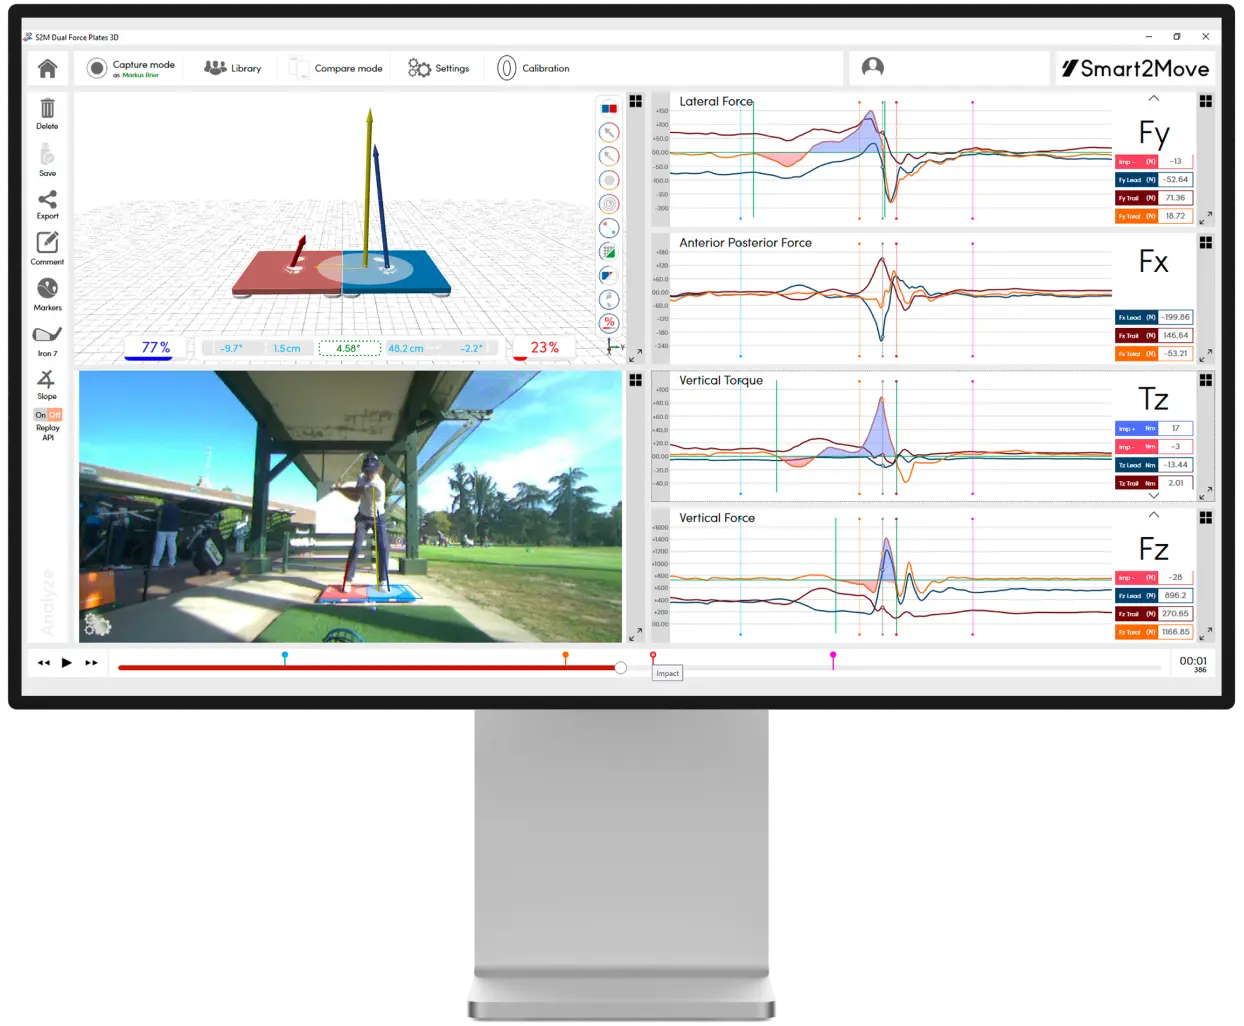1244x1026 pixels.
Task: Click the Home icon
Action: click(x=47, y=69)
